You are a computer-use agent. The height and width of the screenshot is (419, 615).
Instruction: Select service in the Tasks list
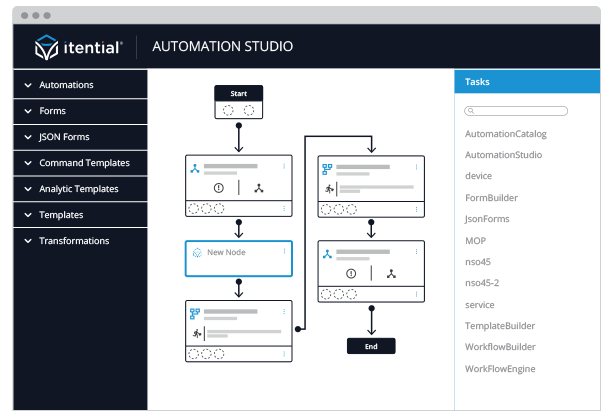[479, 305]
